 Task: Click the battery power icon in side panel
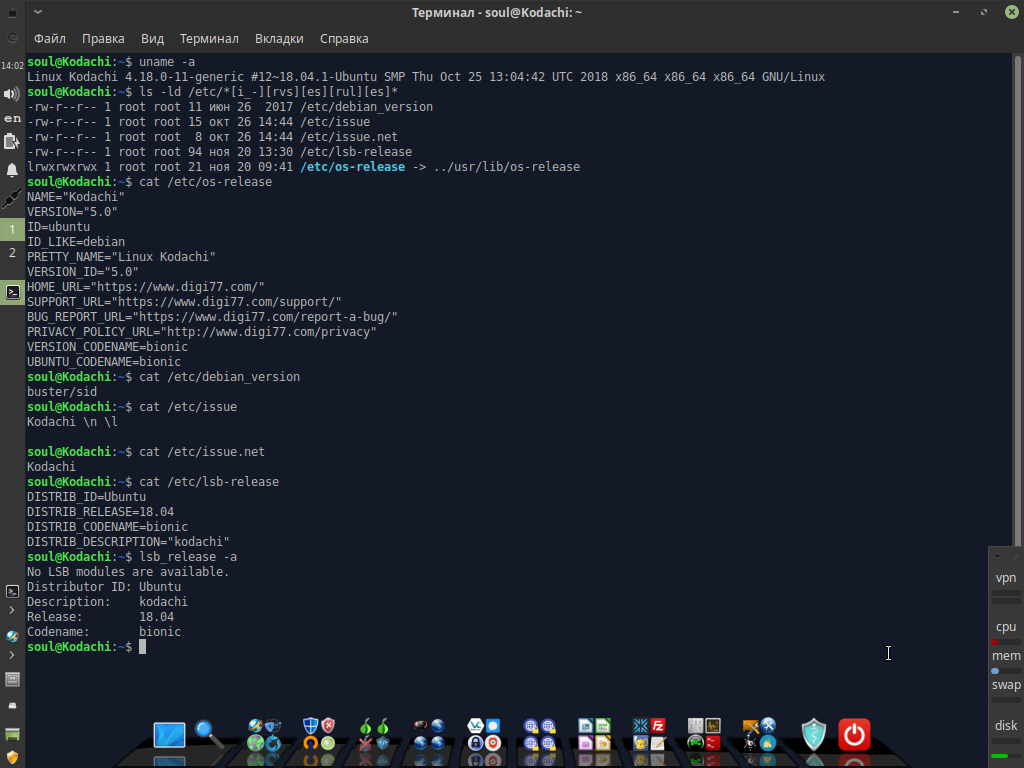pos(12,141)
